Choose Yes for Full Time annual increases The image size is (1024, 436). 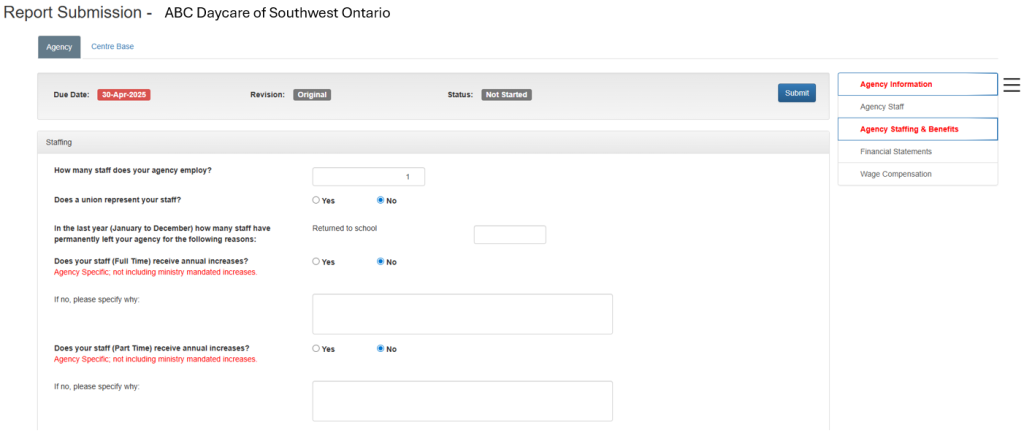[x=316, y=262]
